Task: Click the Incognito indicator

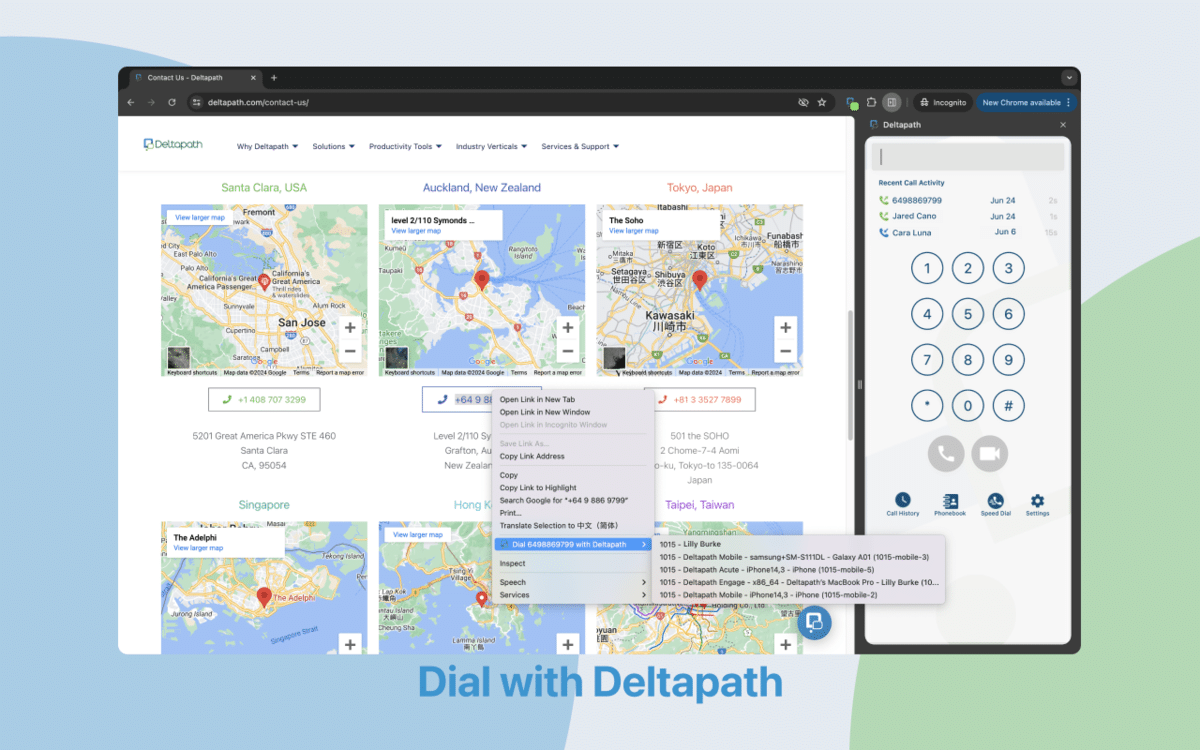Action: (941, 102)
